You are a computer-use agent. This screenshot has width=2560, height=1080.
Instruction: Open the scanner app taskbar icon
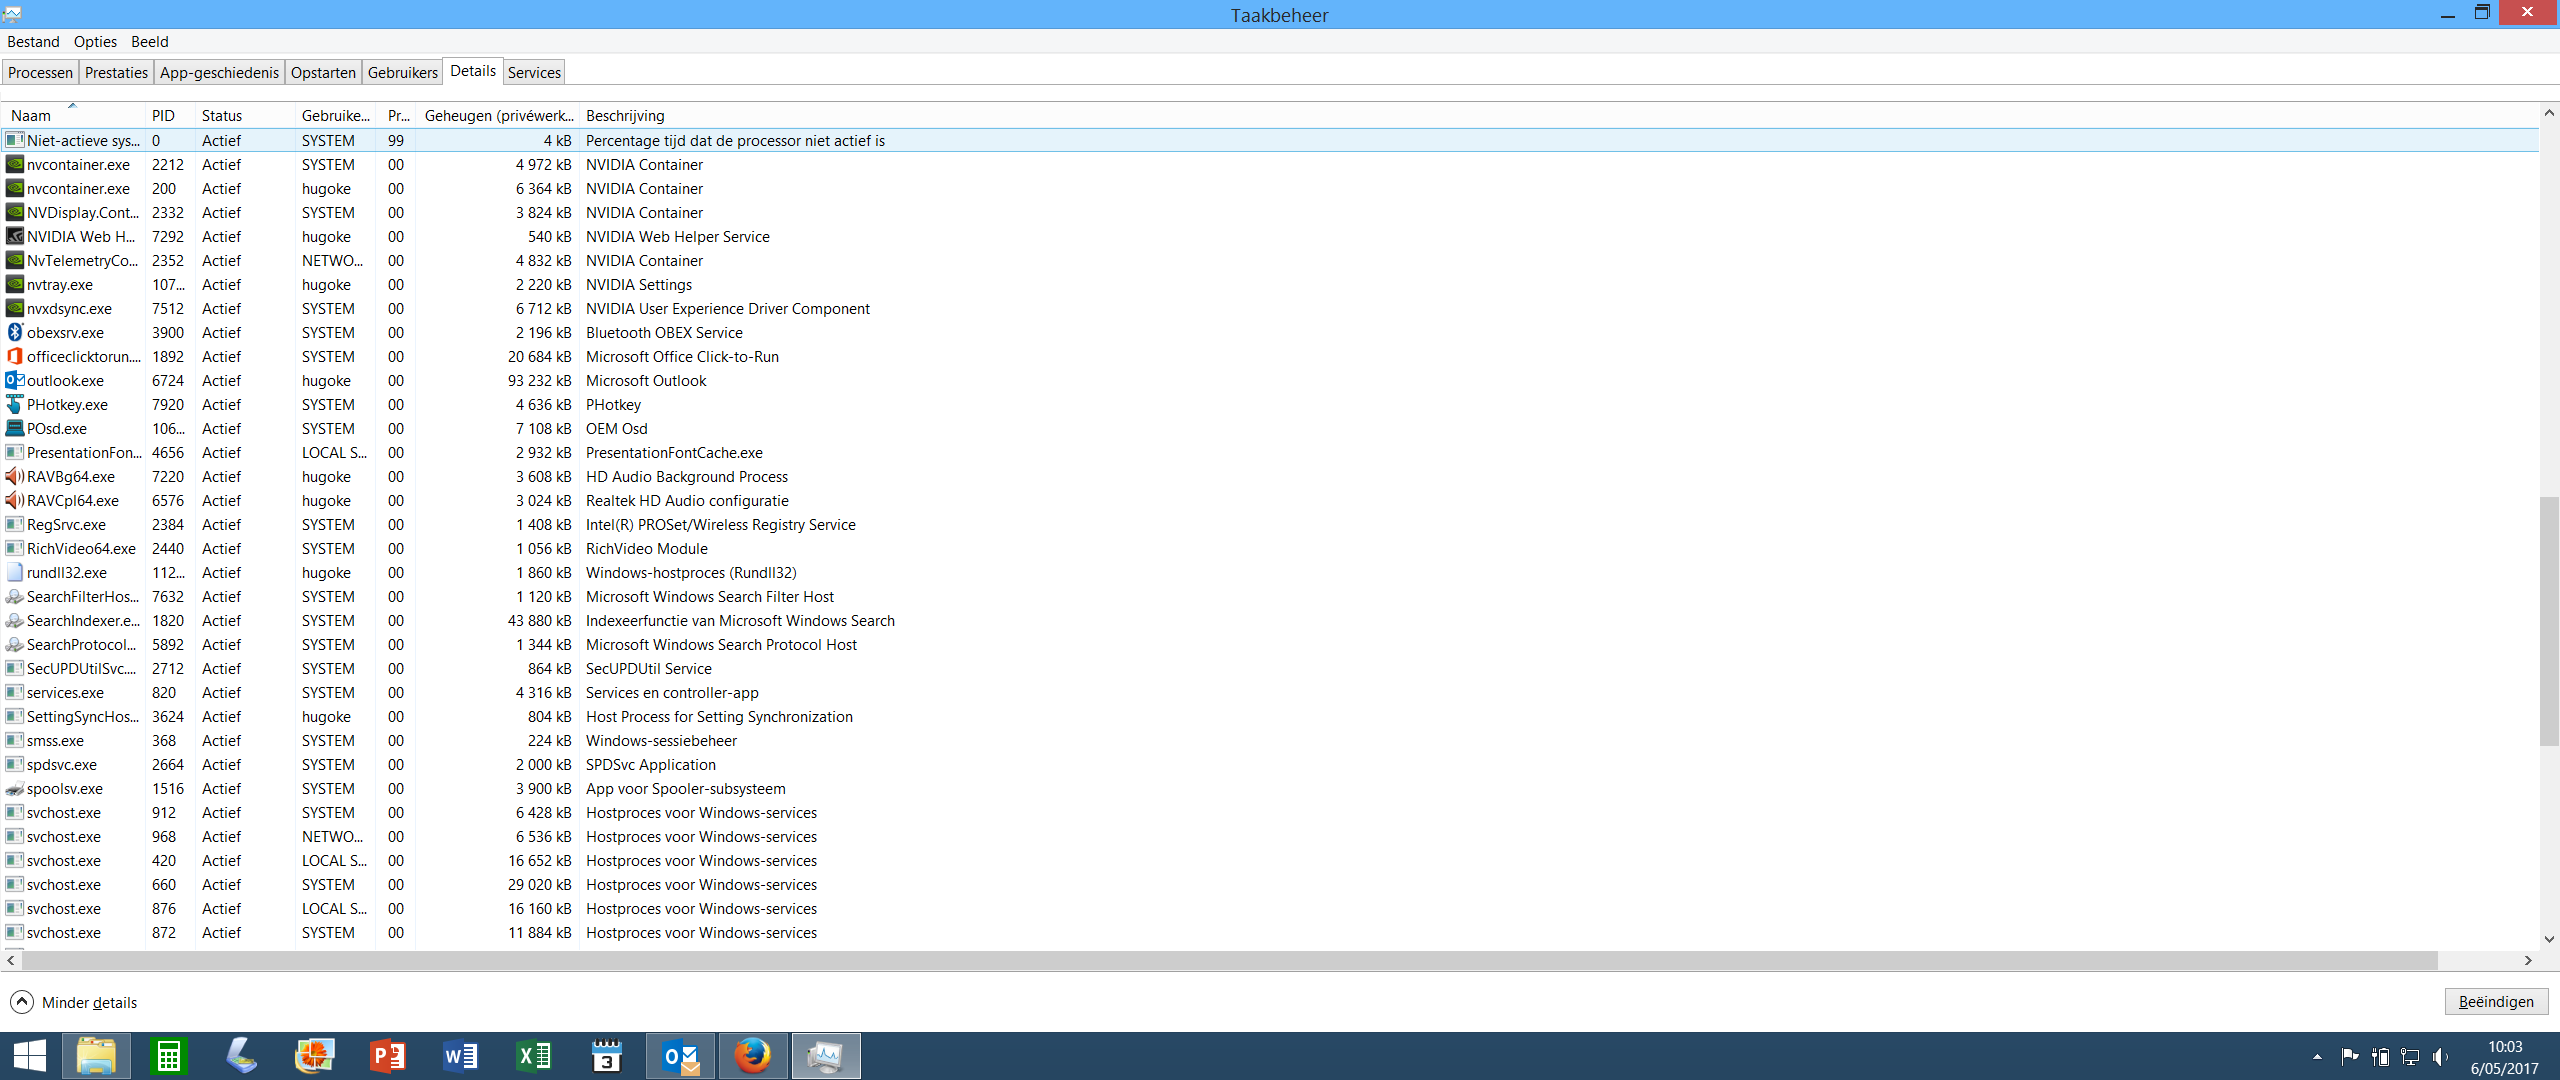pos(241,1056)
